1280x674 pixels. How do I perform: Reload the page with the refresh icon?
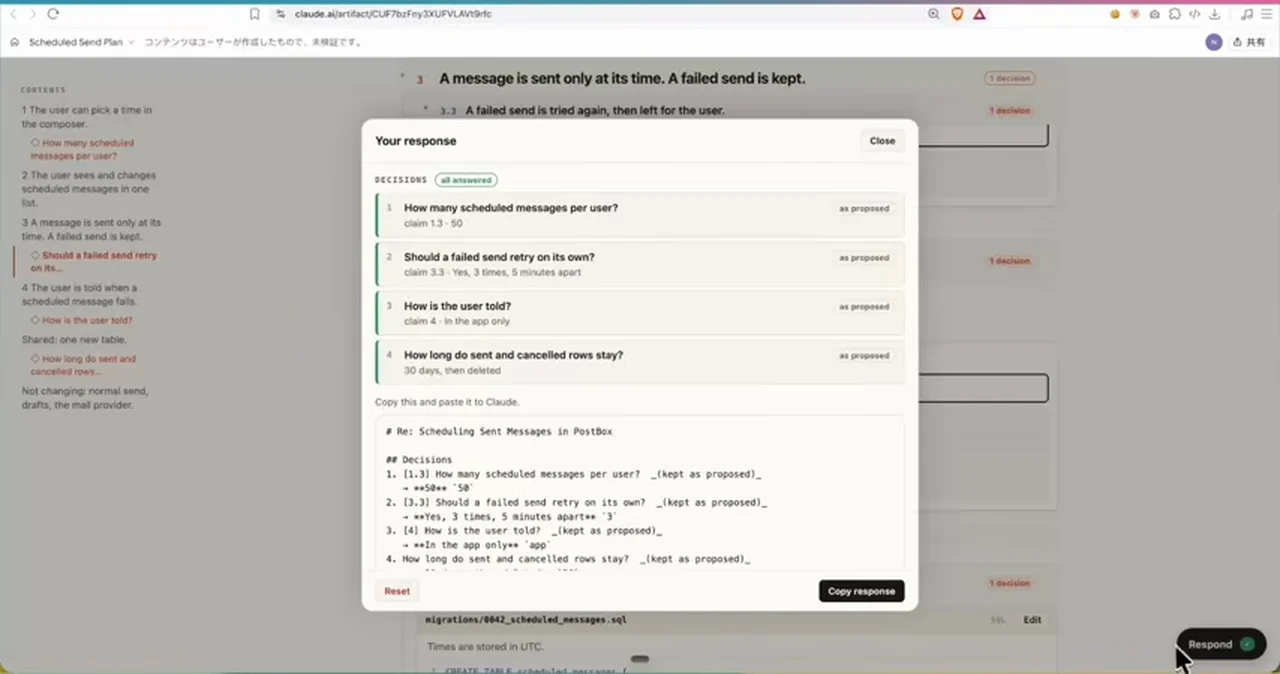coord(53,14)
